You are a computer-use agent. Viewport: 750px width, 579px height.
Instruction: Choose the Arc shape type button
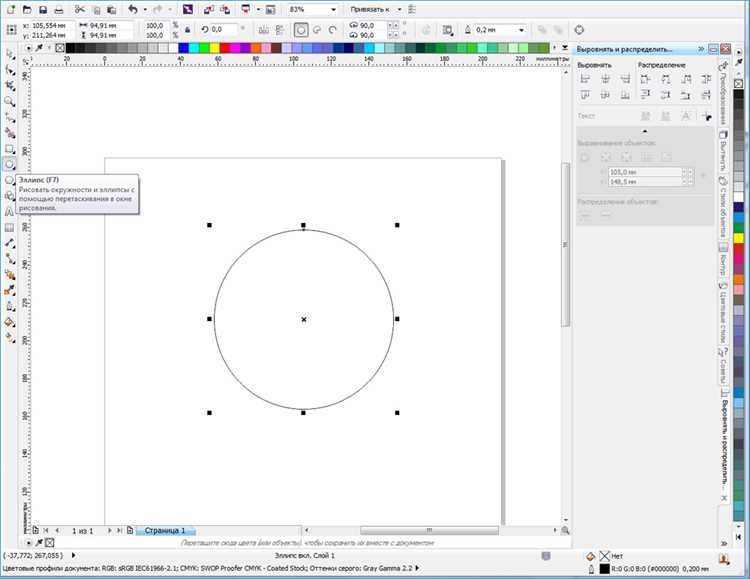click(332, 30)
